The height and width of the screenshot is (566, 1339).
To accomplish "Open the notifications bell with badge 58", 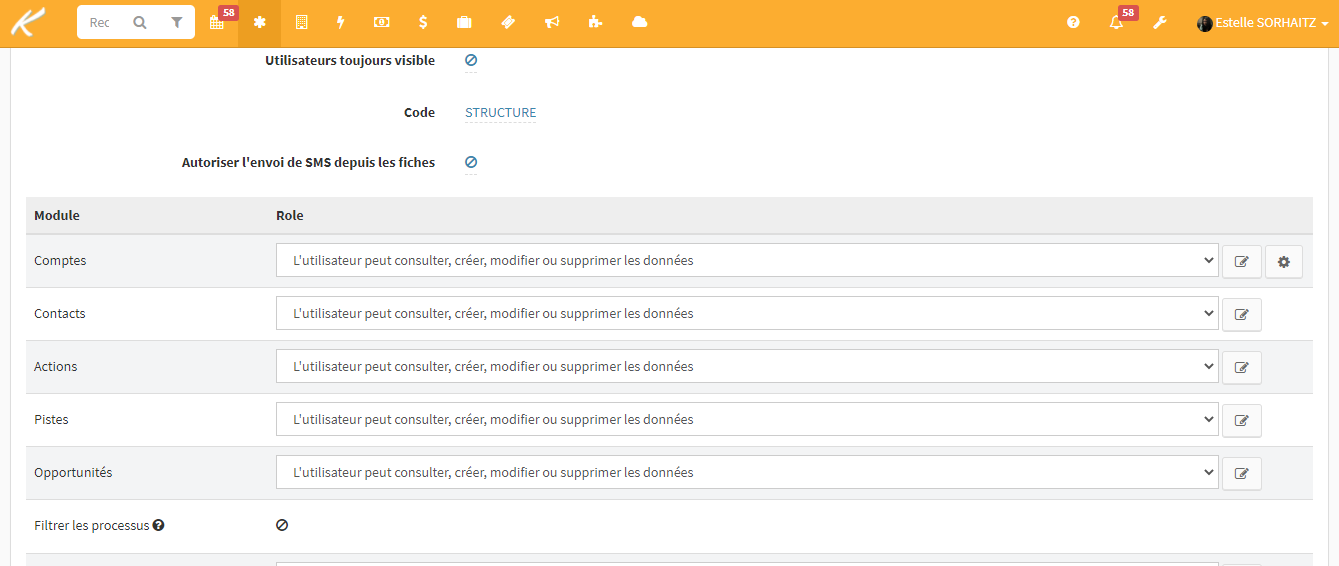I will coord(1117,22).
